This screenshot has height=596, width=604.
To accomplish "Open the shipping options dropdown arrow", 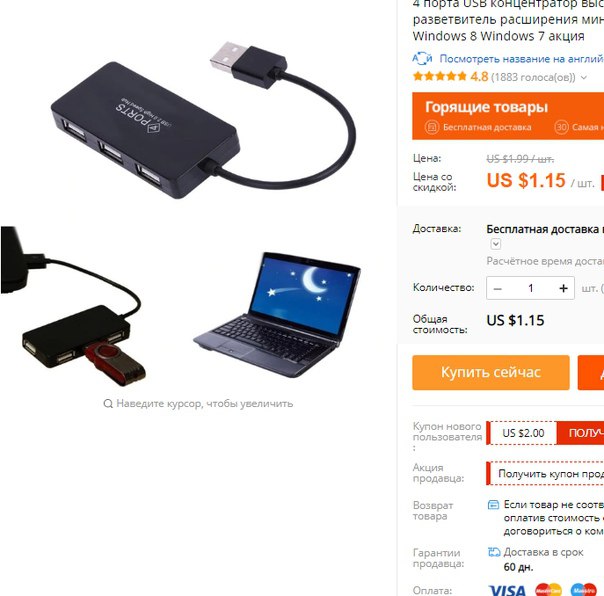I will pyautogui.click(x=496, y=244).
